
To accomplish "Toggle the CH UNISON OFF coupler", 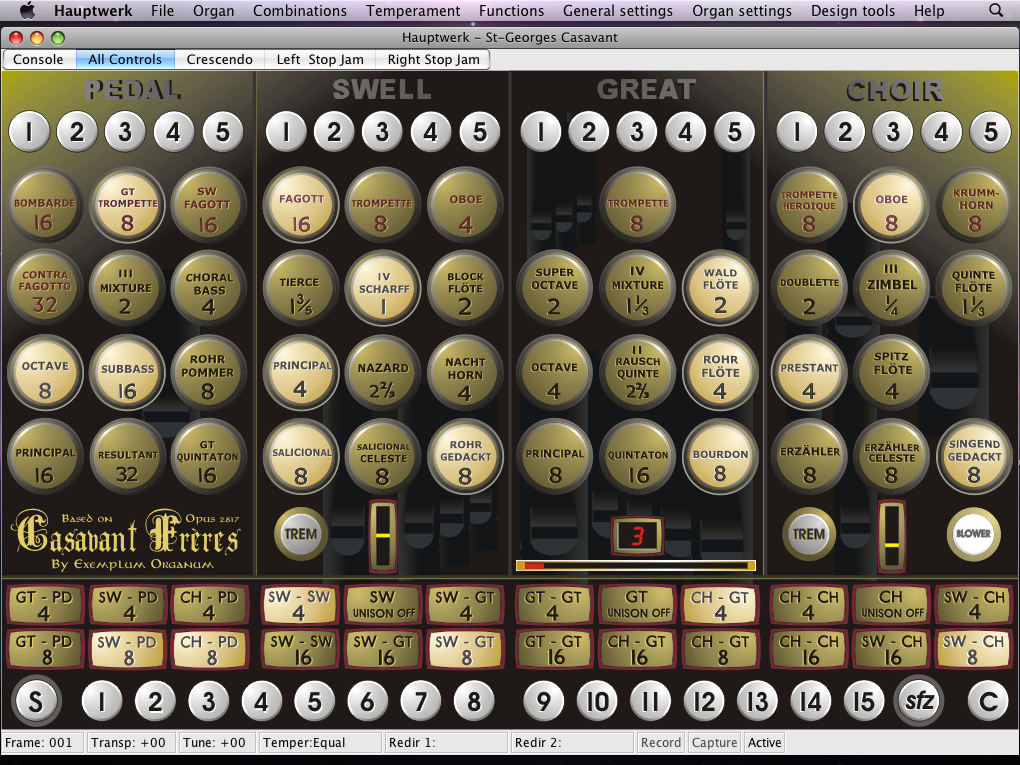I will tap(891, 604).
